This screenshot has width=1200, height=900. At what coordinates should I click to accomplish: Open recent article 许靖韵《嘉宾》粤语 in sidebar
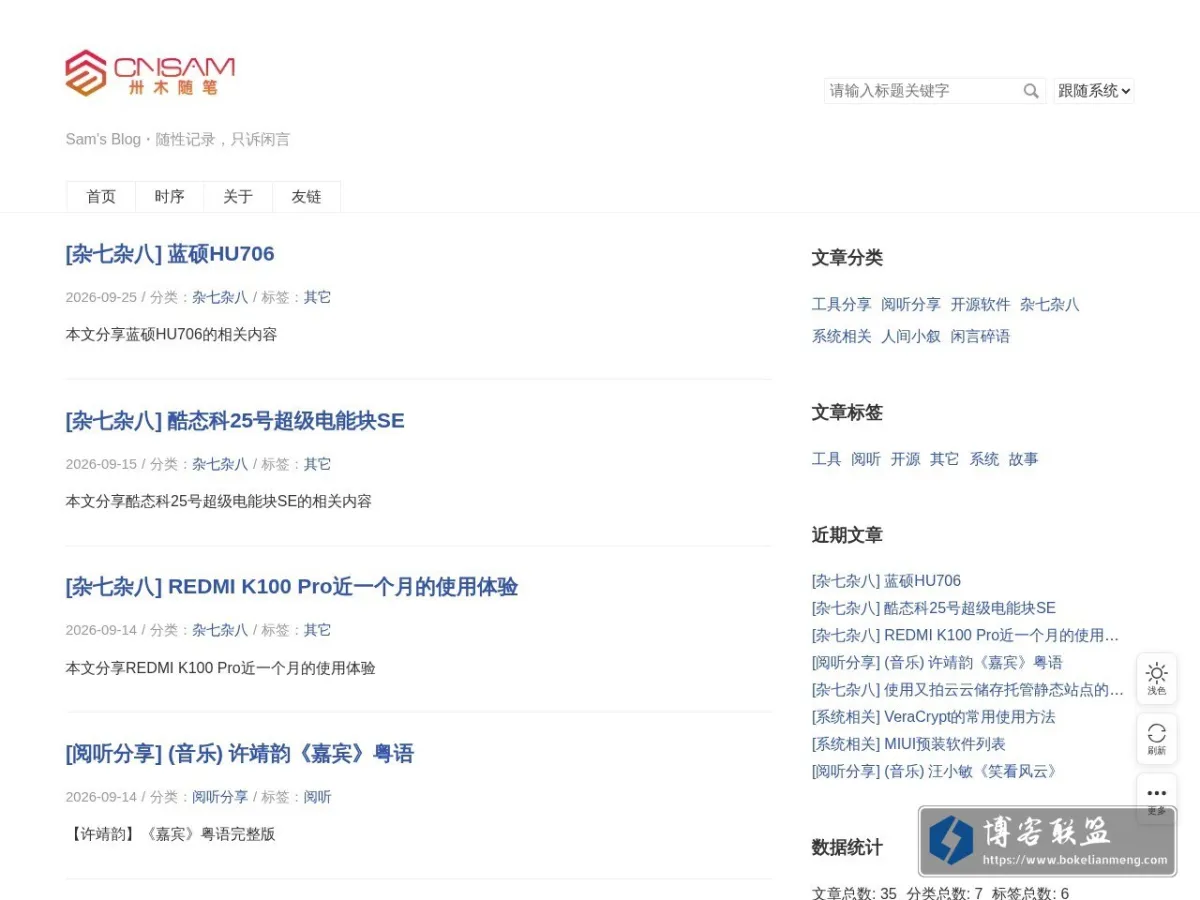pyautogui.click(x=937, y=662)
